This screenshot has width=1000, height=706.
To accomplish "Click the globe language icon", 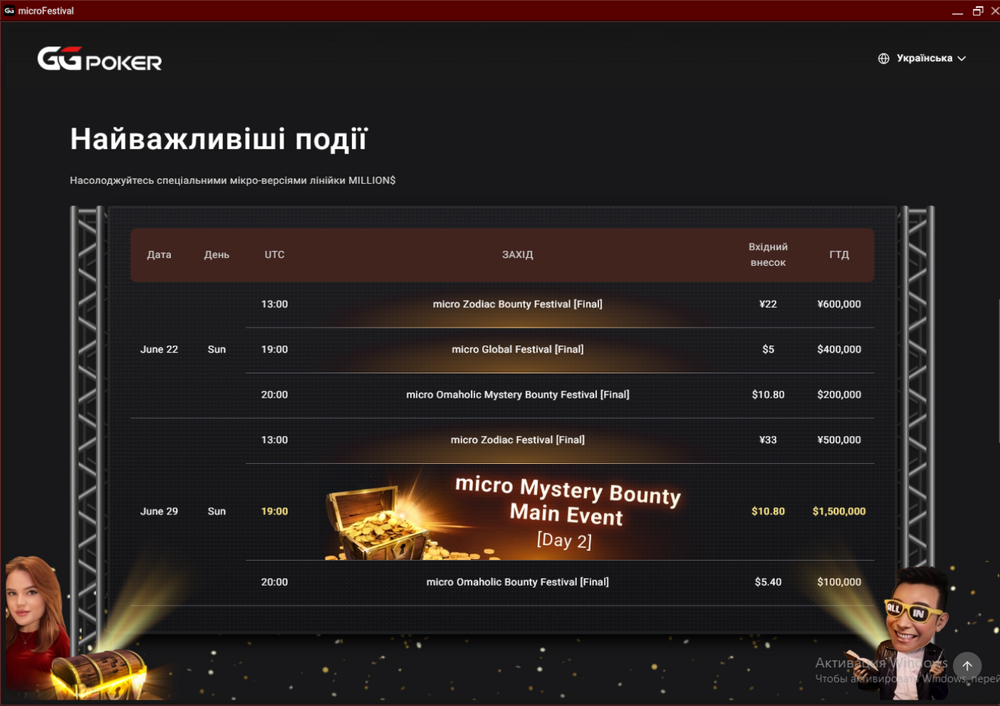I will pos(883,59).
